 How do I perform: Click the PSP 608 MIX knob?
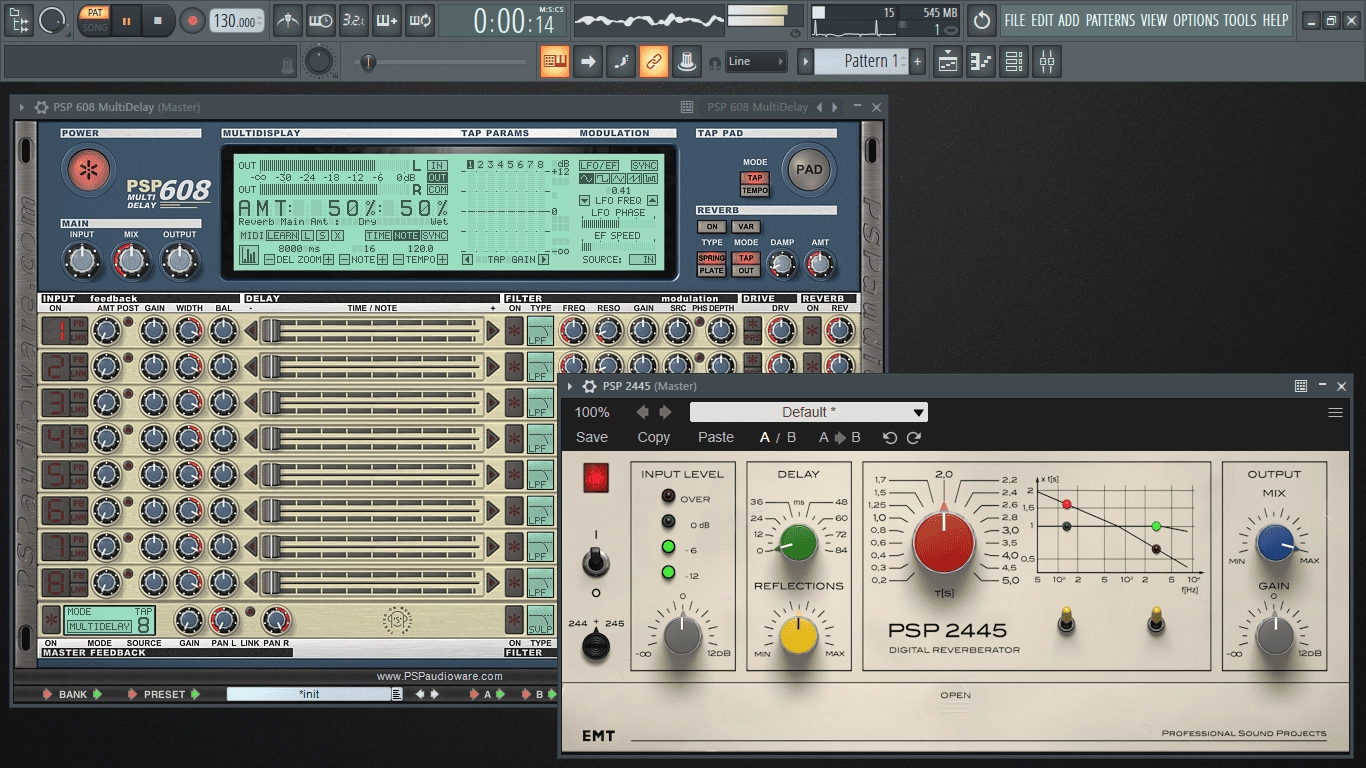click(x=131, y=261)
